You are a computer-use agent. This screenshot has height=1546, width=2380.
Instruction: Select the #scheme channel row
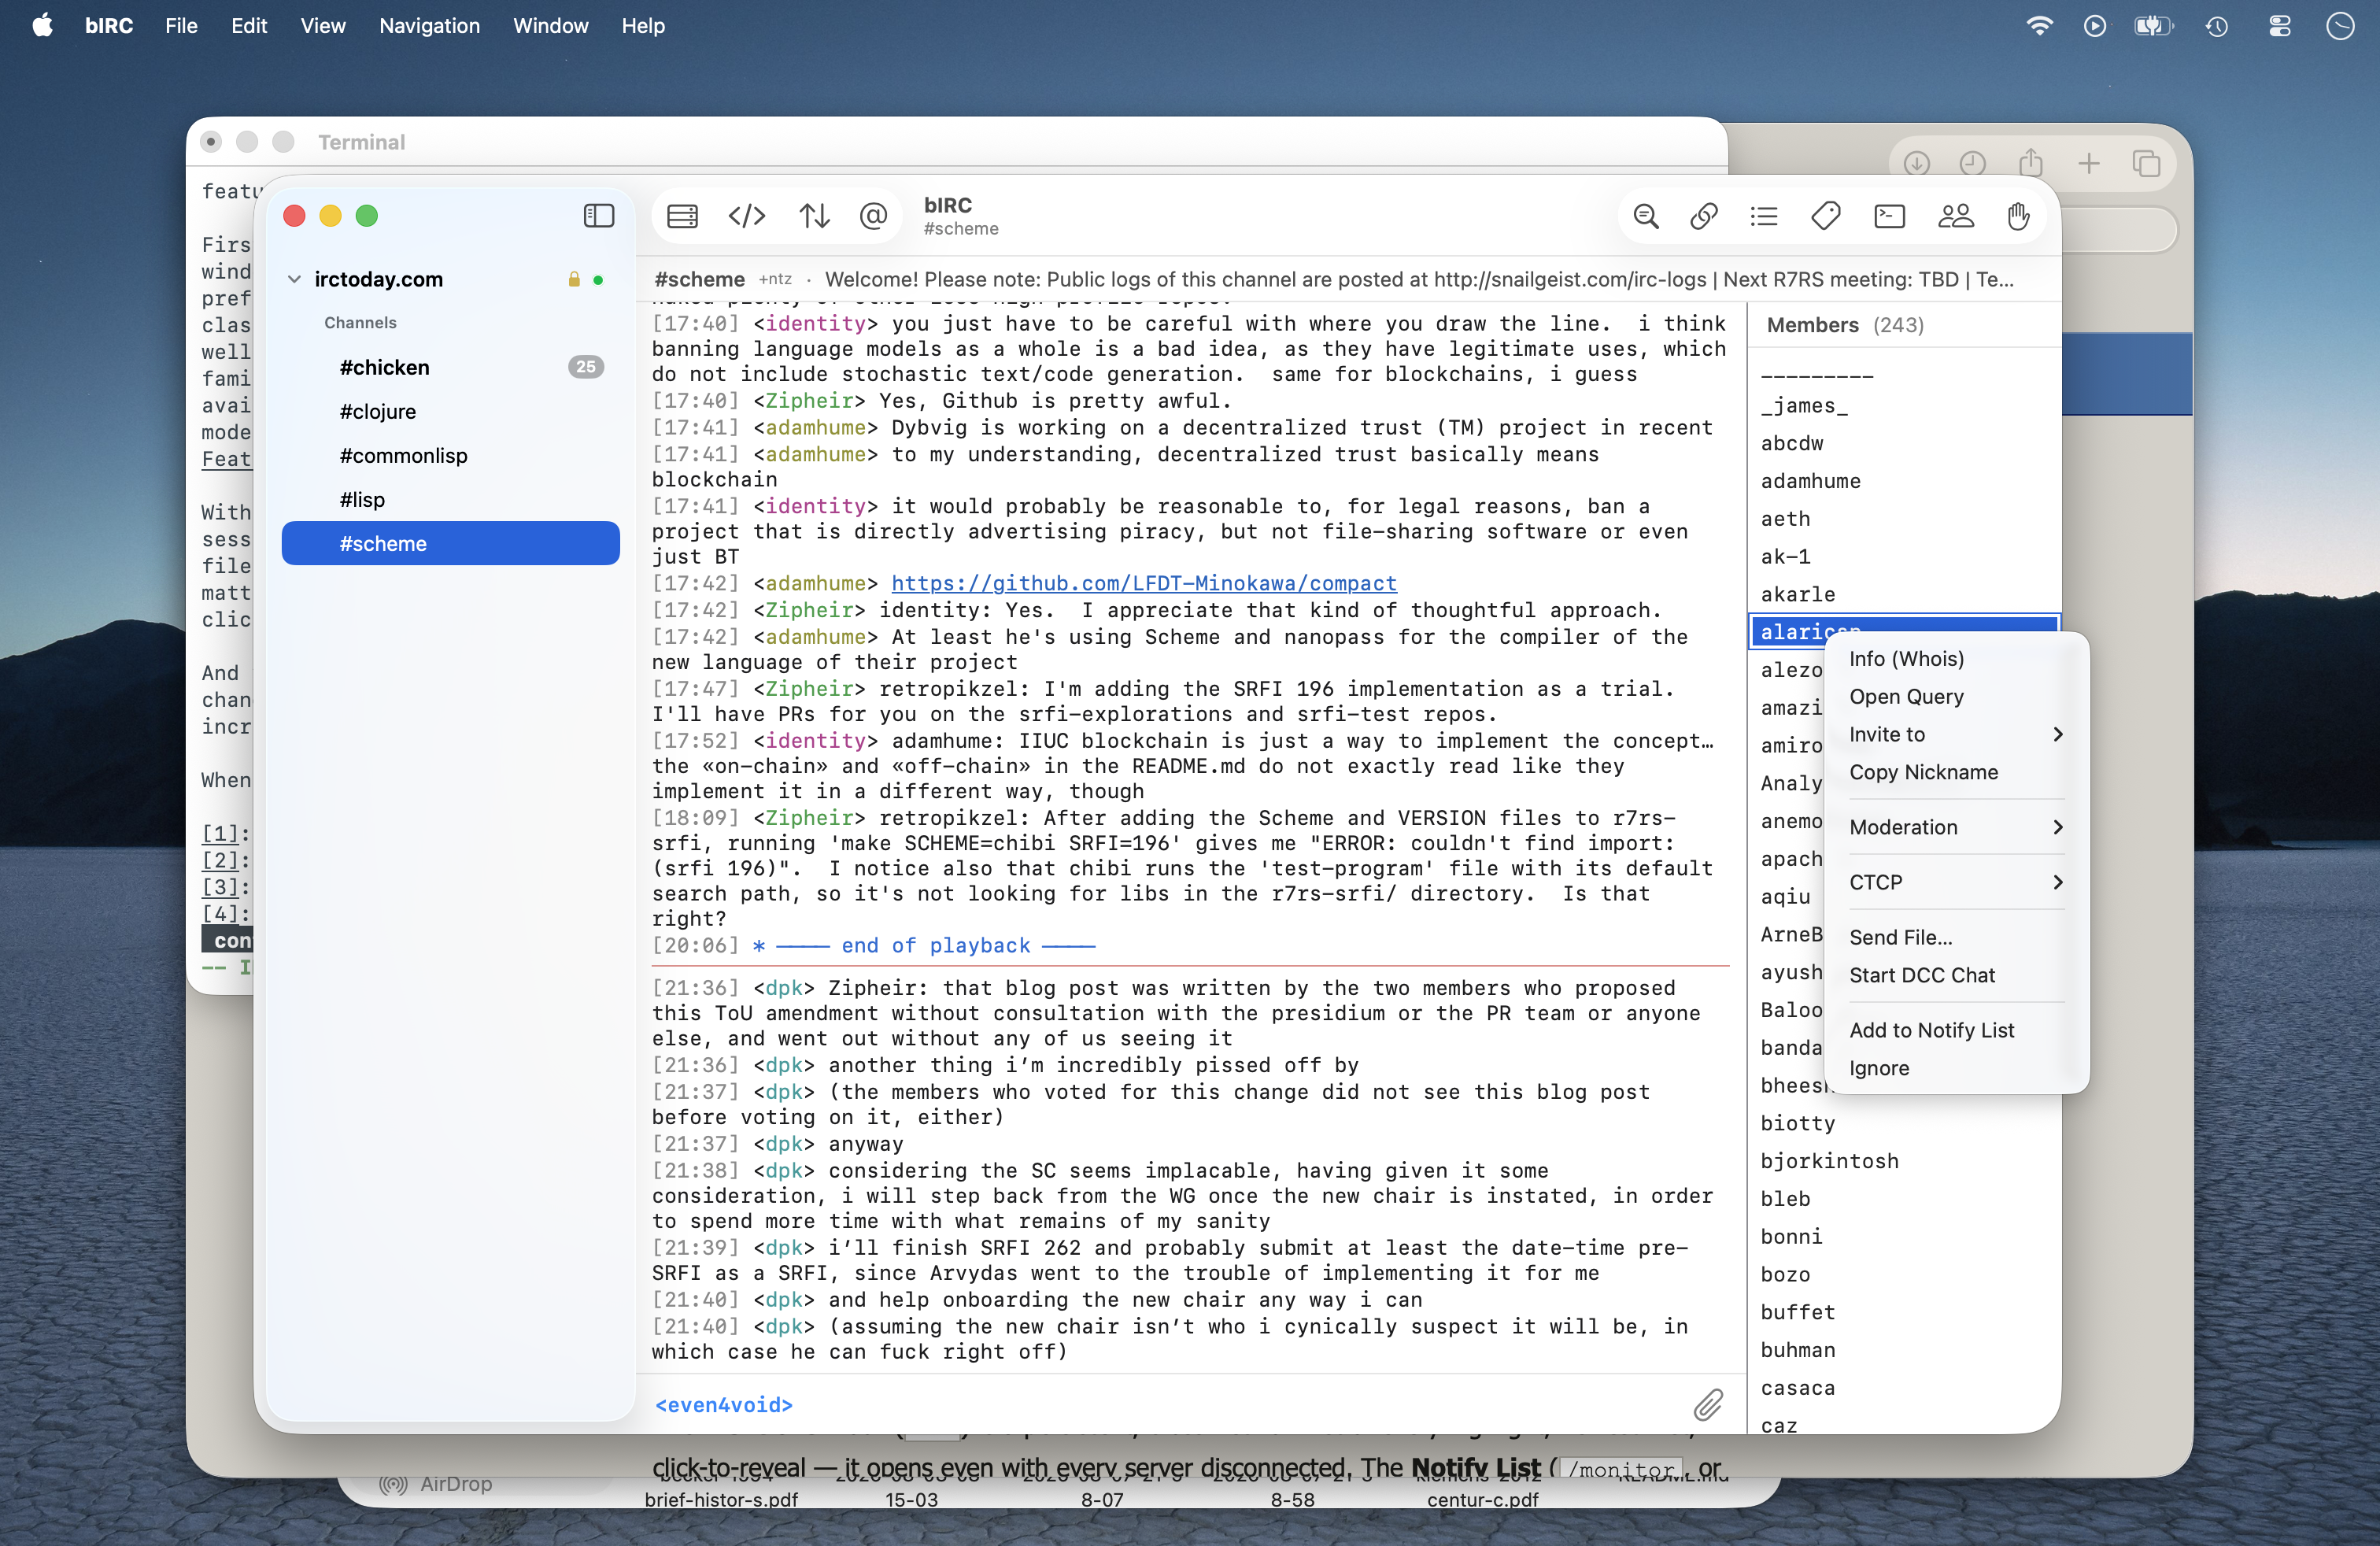point(450,543)
